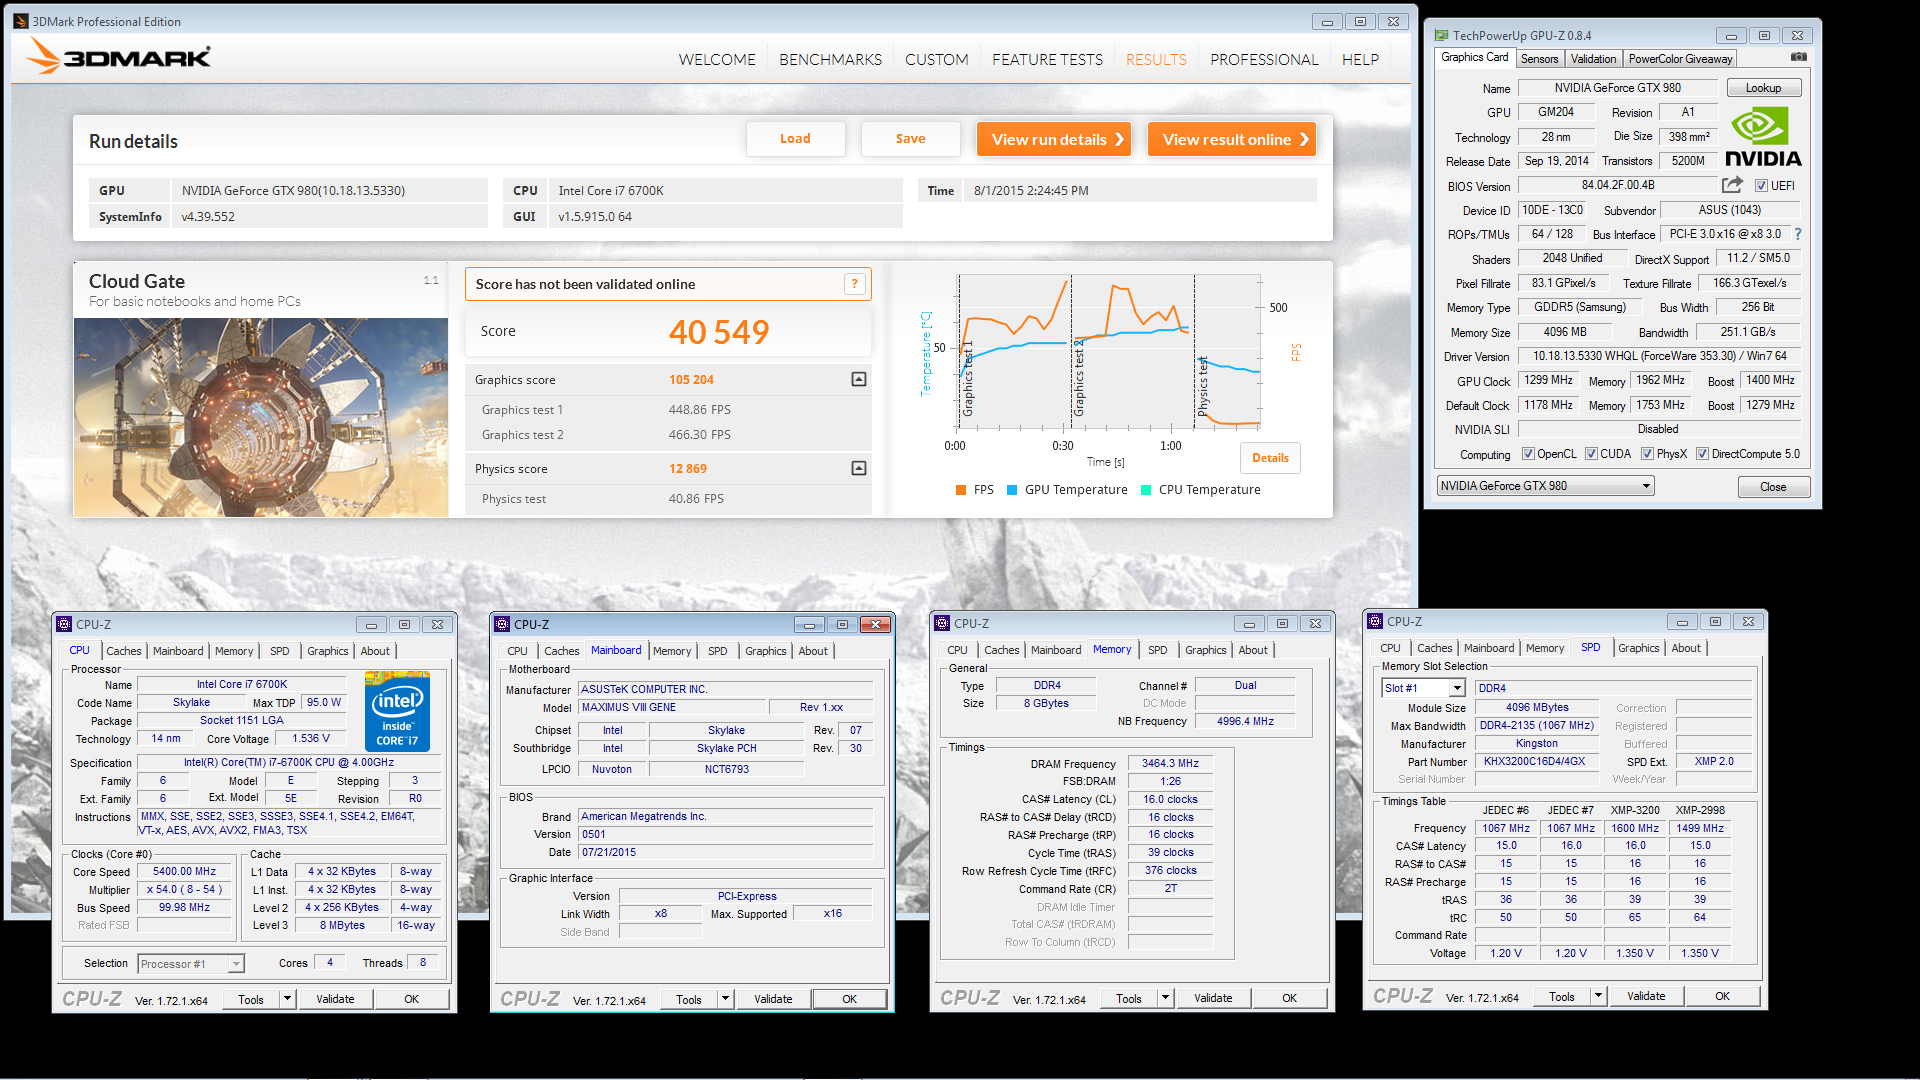This screenshot has height=1080, width=1920.
Task: Open the Tools dropdown arrow in the SPD tab window
Action: [1598, 996]
